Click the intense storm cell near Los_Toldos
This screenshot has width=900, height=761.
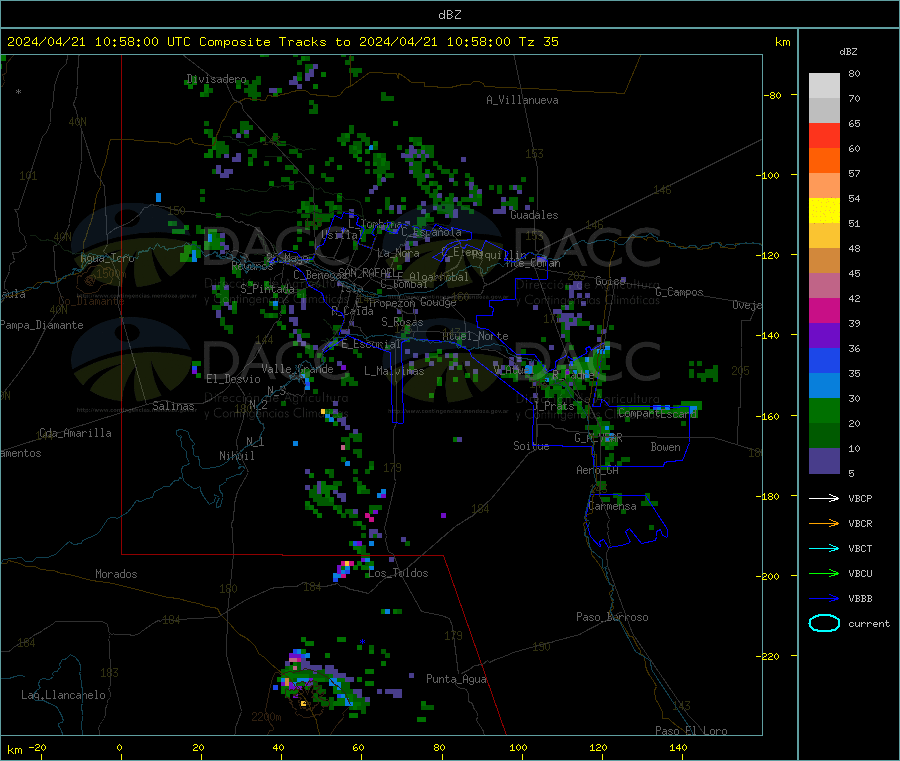tap(344, 570)
